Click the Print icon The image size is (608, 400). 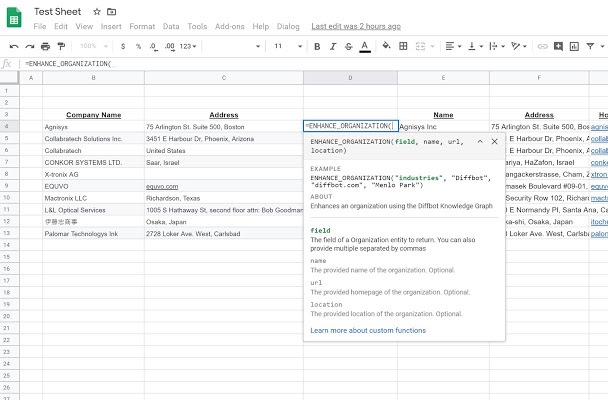coord(45,47)
